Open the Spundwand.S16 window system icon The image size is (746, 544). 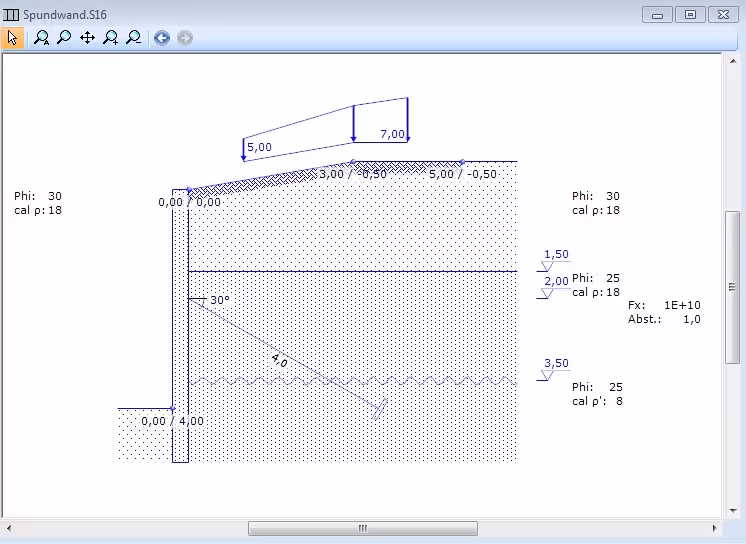point(11,14)
